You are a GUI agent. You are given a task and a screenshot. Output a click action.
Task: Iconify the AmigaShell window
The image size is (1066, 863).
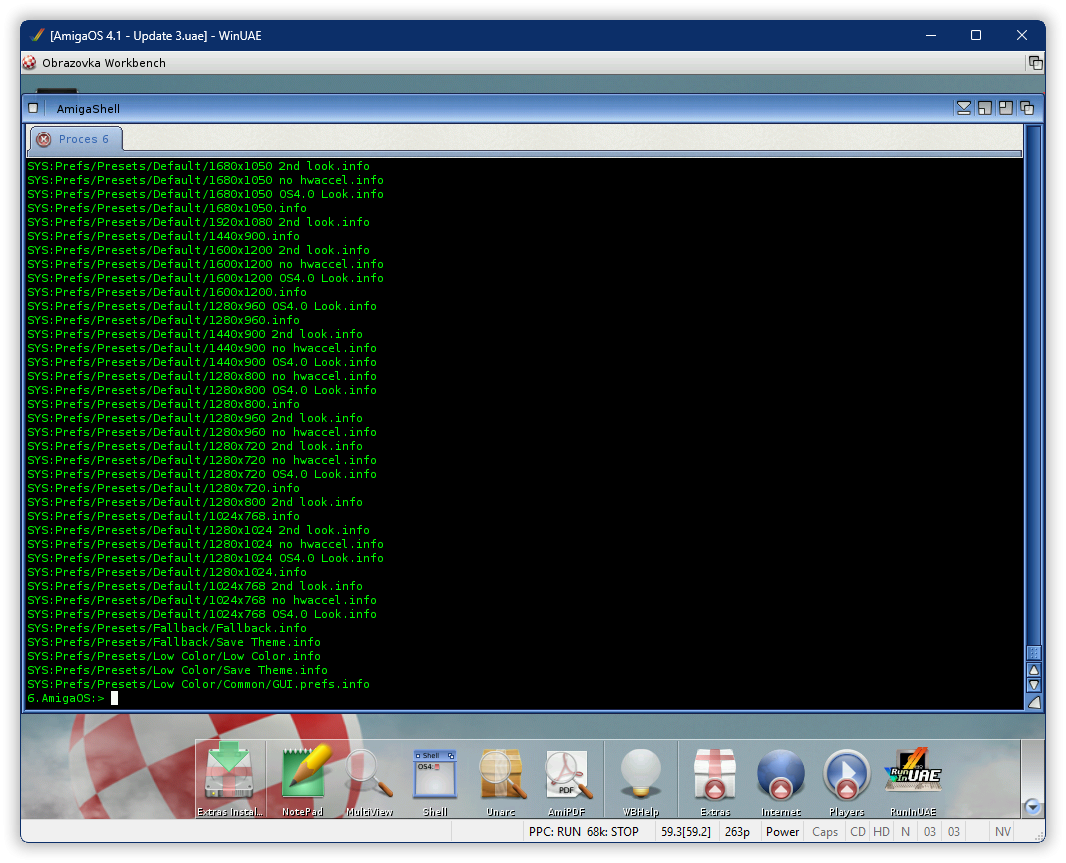(x=963, y=108)
